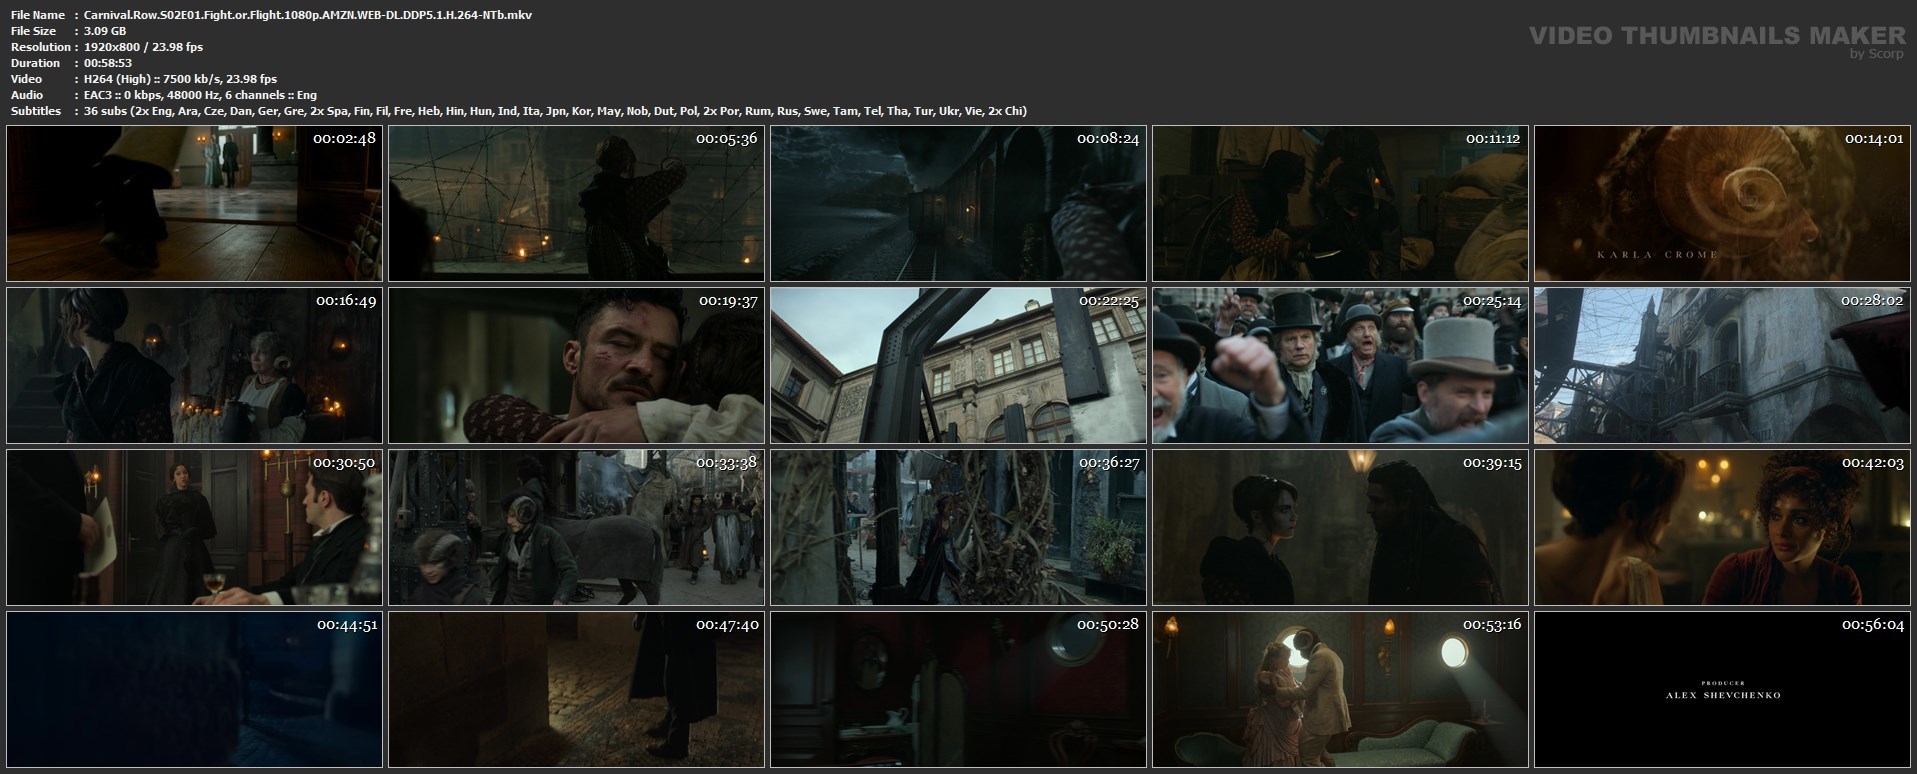Select the thumbnail stamped 00:16:49
1917x774 pixels.
pyautogui.click(x=194, y=366)
